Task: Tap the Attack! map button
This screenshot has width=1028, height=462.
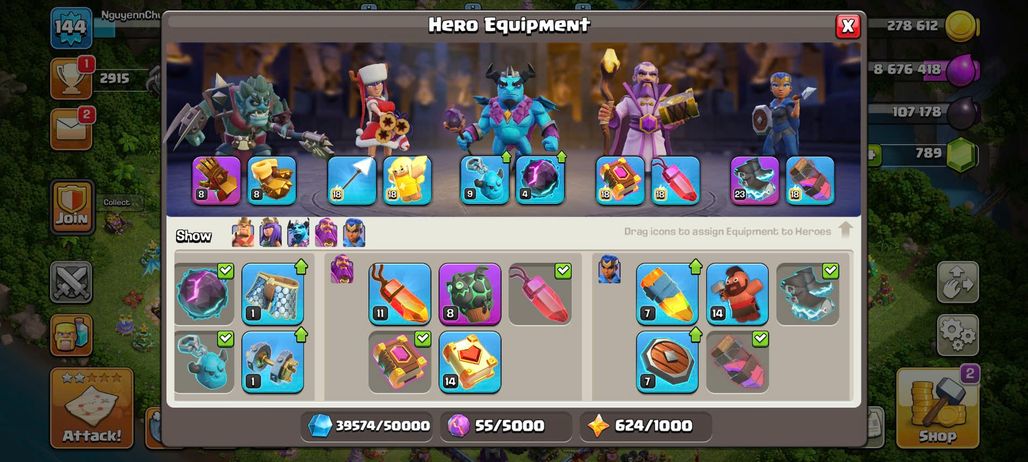Action: click(x=92, y=408)
